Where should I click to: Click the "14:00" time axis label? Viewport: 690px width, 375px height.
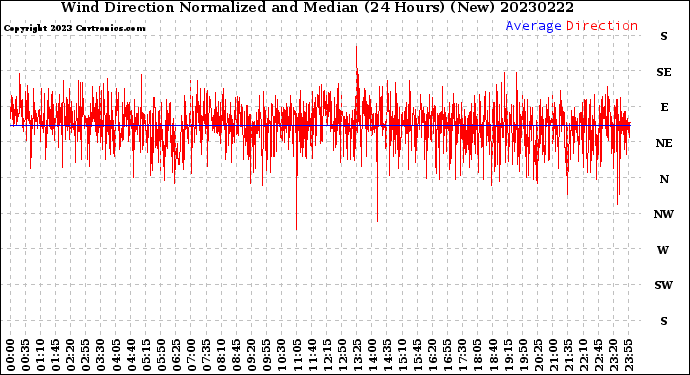372,355
